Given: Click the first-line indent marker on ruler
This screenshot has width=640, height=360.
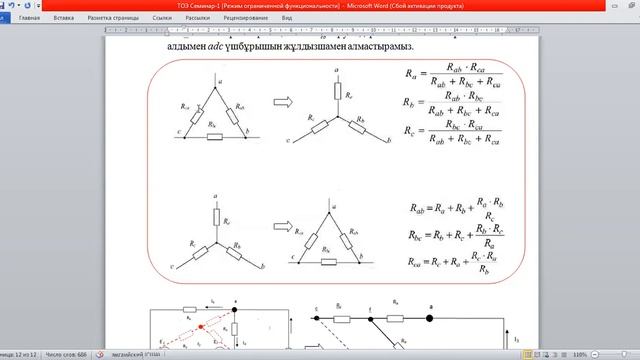Looking at the screenshot, I should point(184,28).
